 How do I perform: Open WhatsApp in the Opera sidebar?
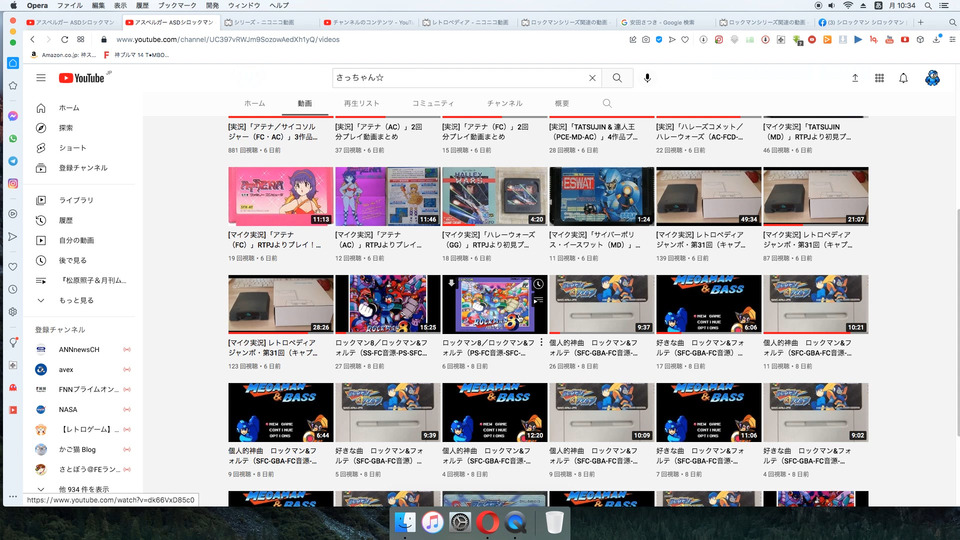coord(13,138)
